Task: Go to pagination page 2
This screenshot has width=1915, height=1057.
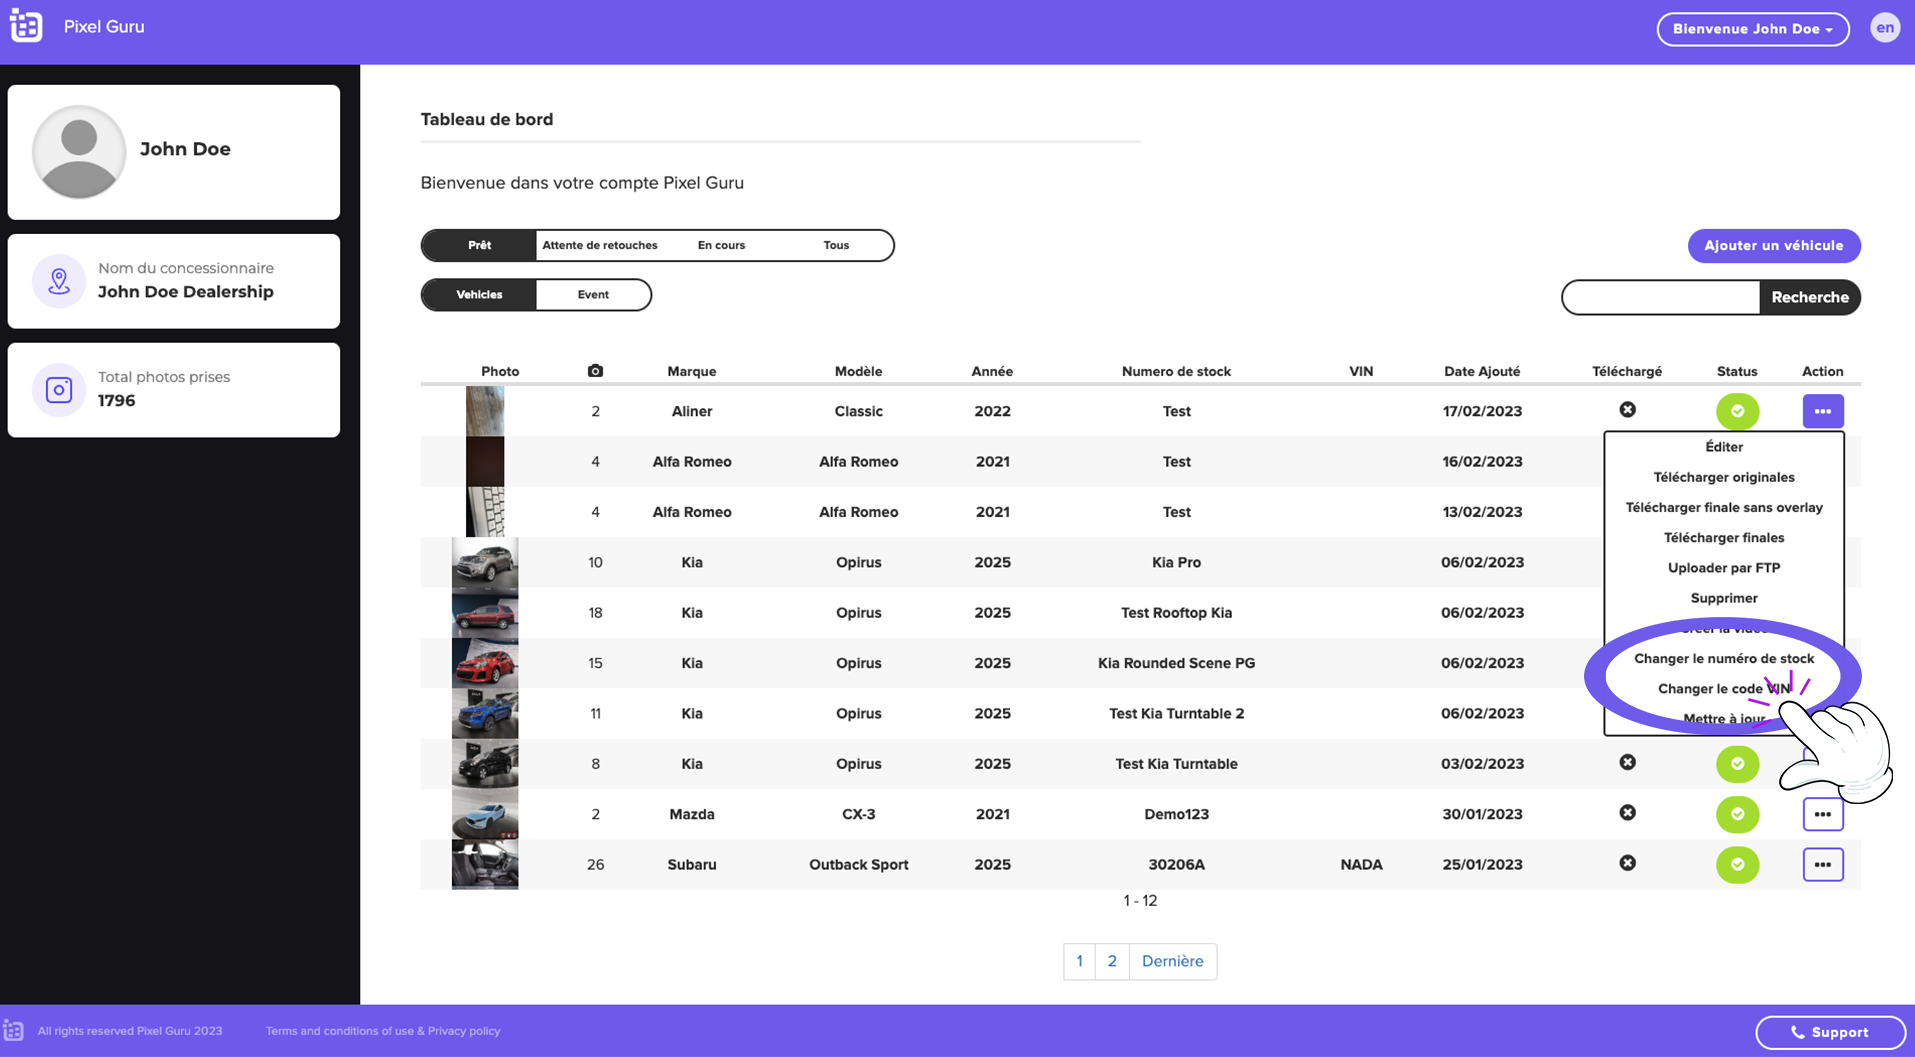Action: pyautogui.click(x=1112, y=962)
